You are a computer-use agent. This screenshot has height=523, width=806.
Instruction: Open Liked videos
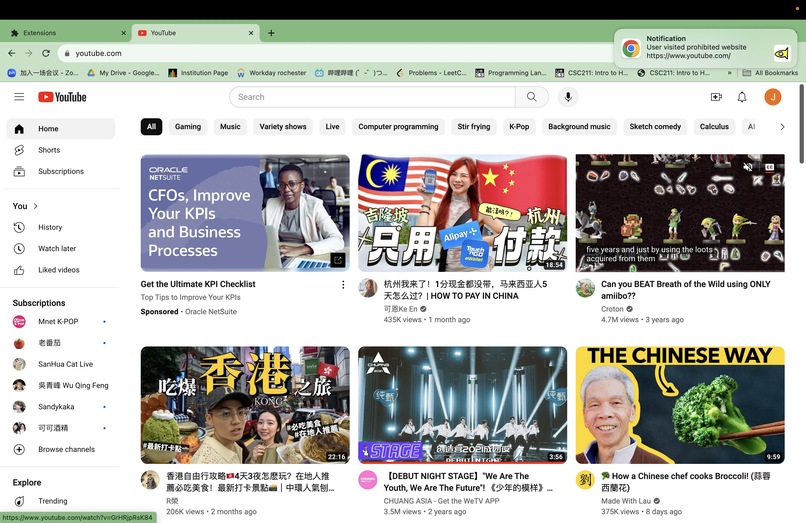[x=61, y=269]
